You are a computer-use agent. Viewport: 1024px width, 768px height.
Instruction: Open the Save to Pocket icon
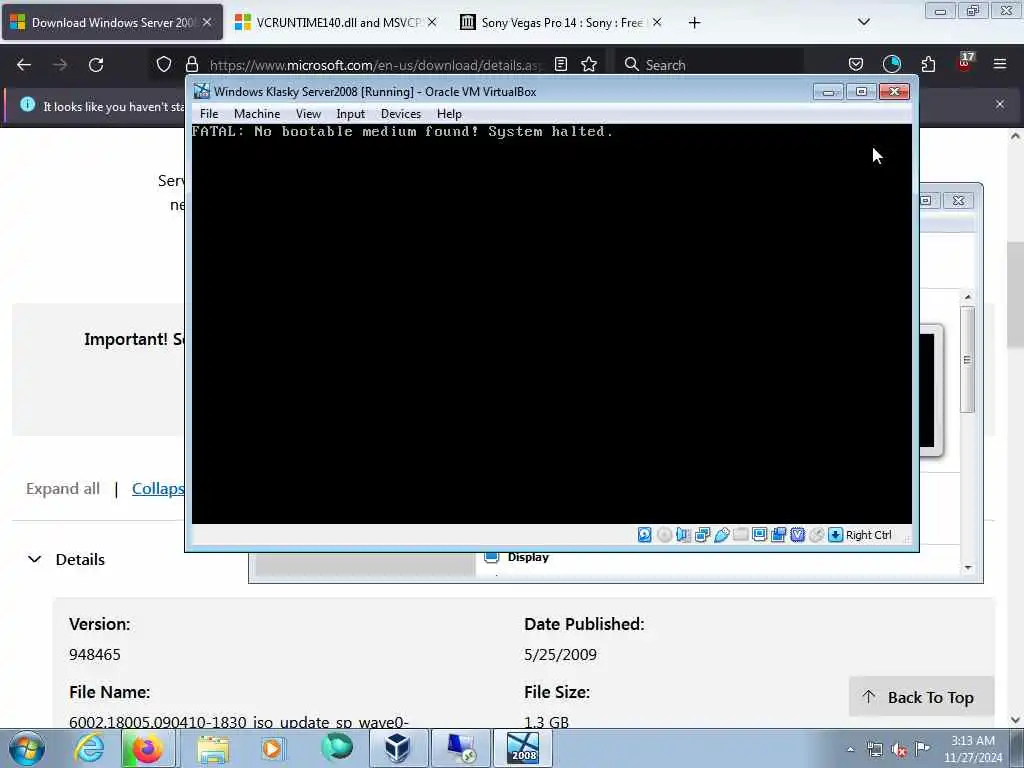856,64
